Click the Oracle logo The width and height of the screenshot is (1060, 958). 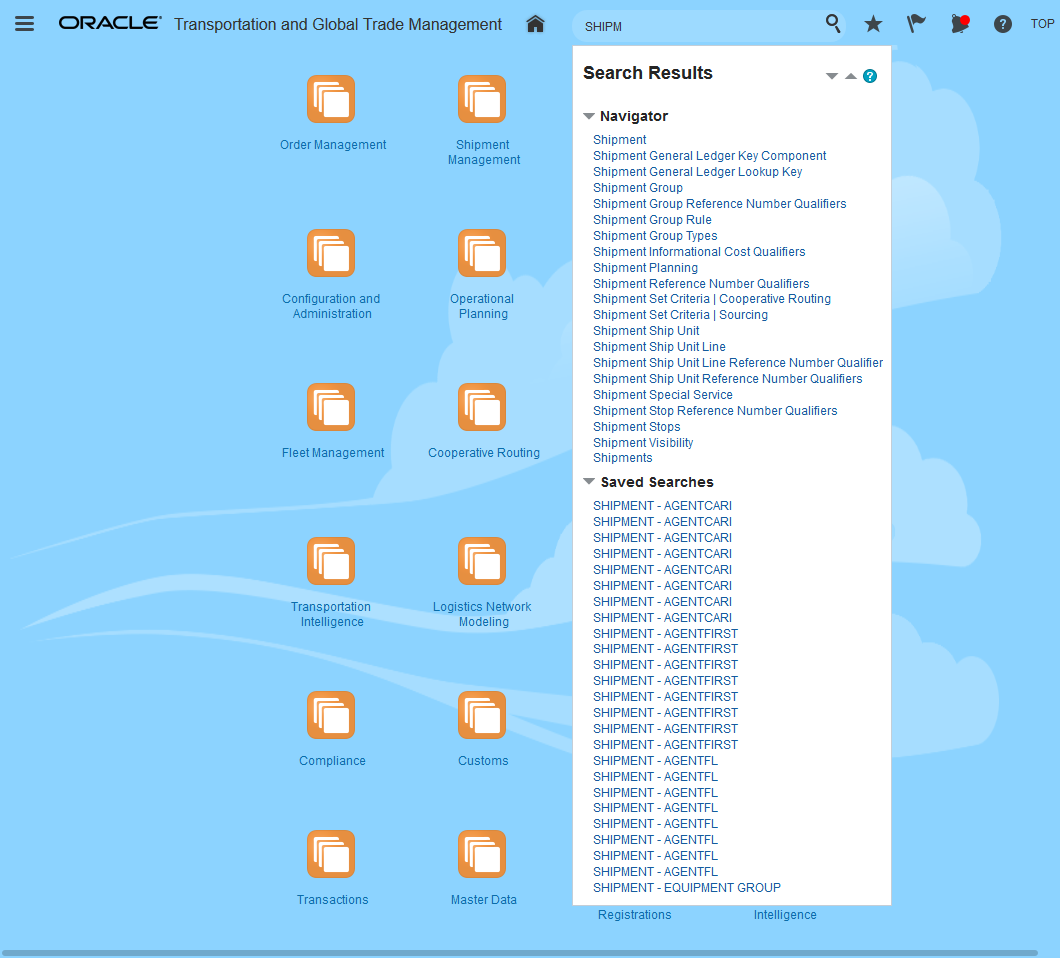[x=110, y=23]
